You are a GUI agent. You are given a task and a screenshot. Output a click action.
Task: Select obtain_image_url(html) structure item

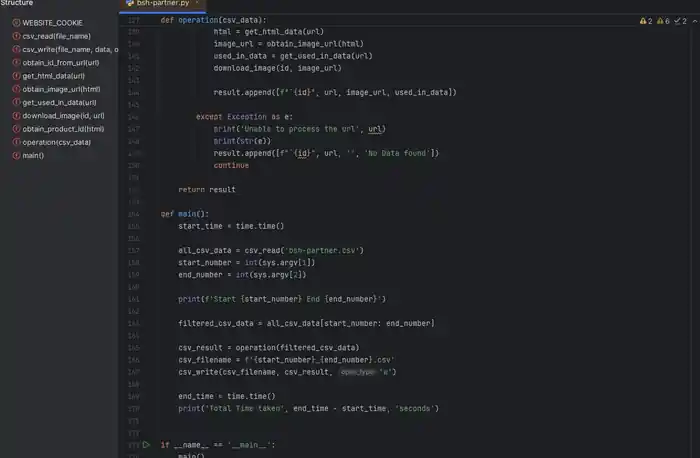(x=61, y=89)
